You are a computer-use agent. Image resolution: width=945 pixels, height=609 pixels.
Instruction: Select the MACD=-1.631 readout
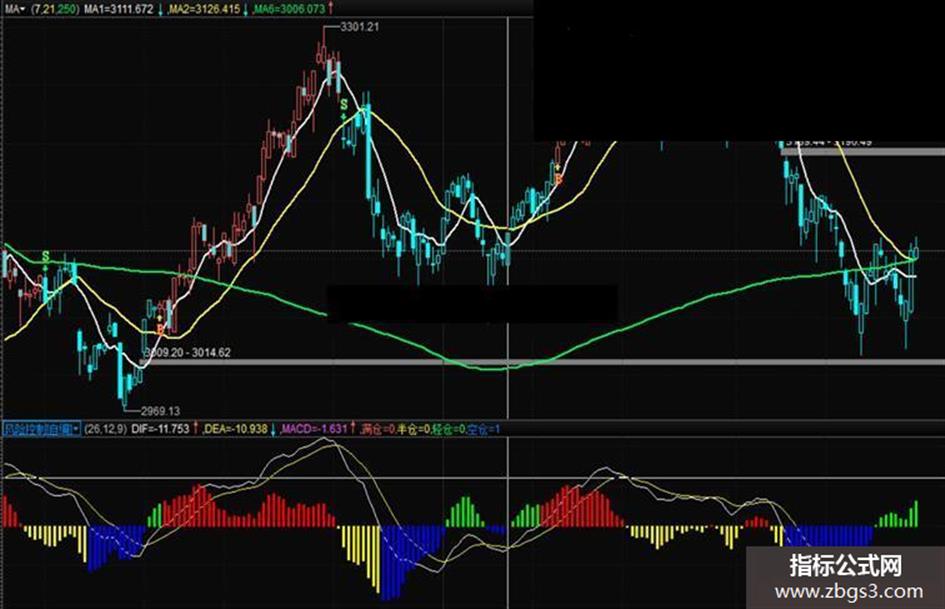point(315,429)
